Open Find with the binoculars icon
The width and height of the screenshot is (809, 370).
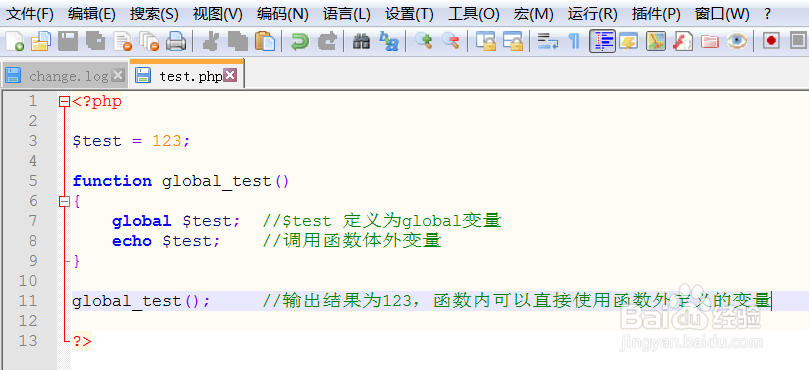[x=361, y=41]
